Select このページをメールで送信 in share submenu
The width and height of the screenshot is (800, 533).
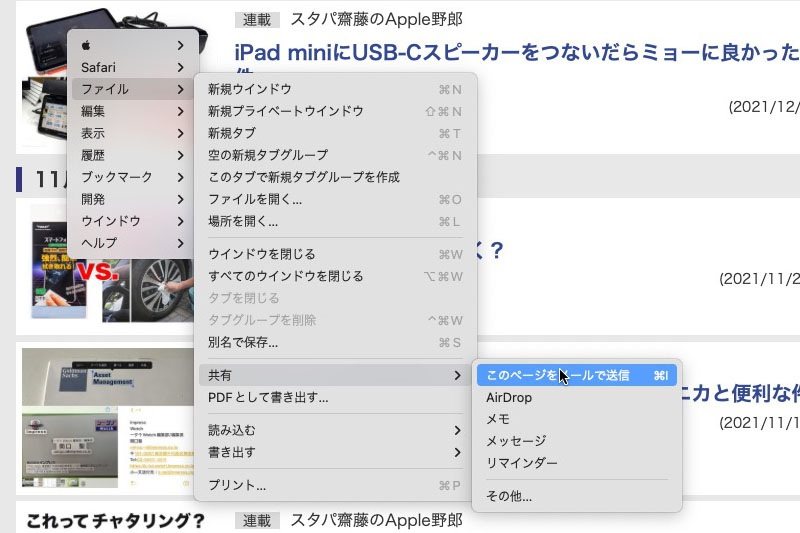click(x=577, y=375)
